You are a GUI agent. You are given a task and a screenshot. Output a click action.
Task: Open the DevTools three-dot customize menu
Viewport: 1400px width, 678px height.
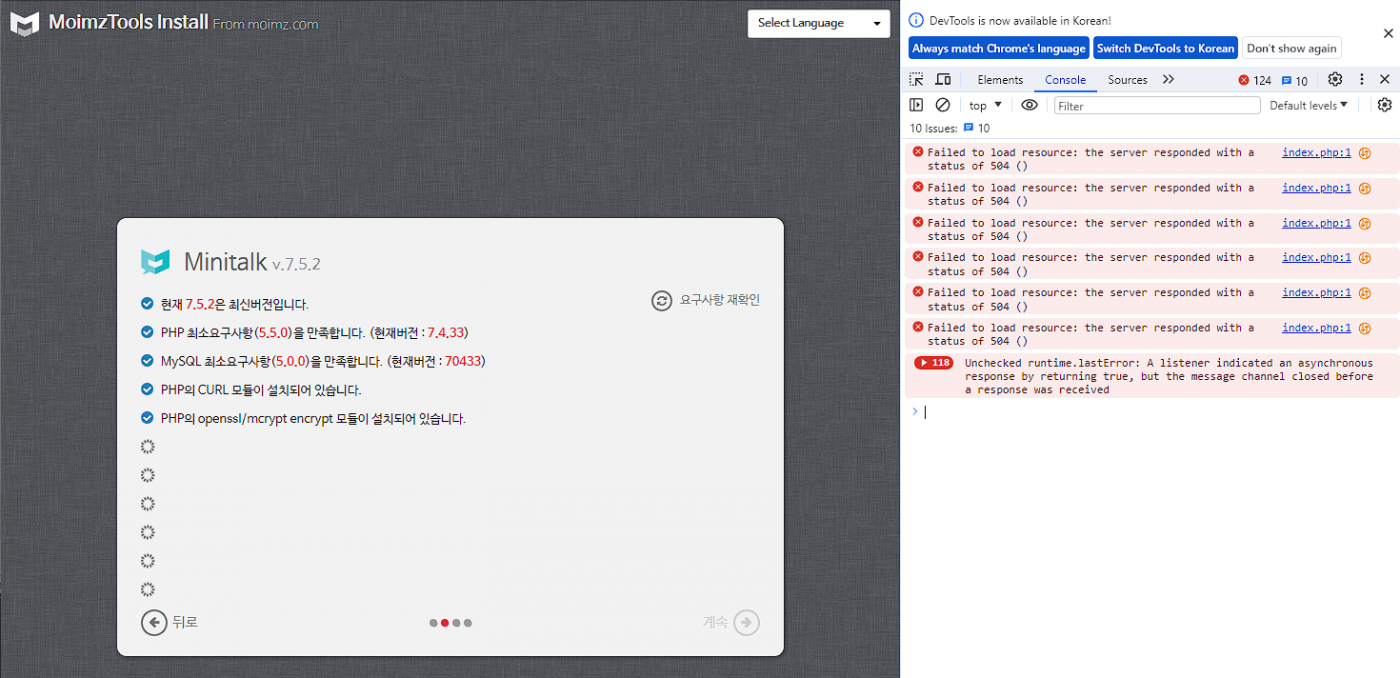(1361, 80)
